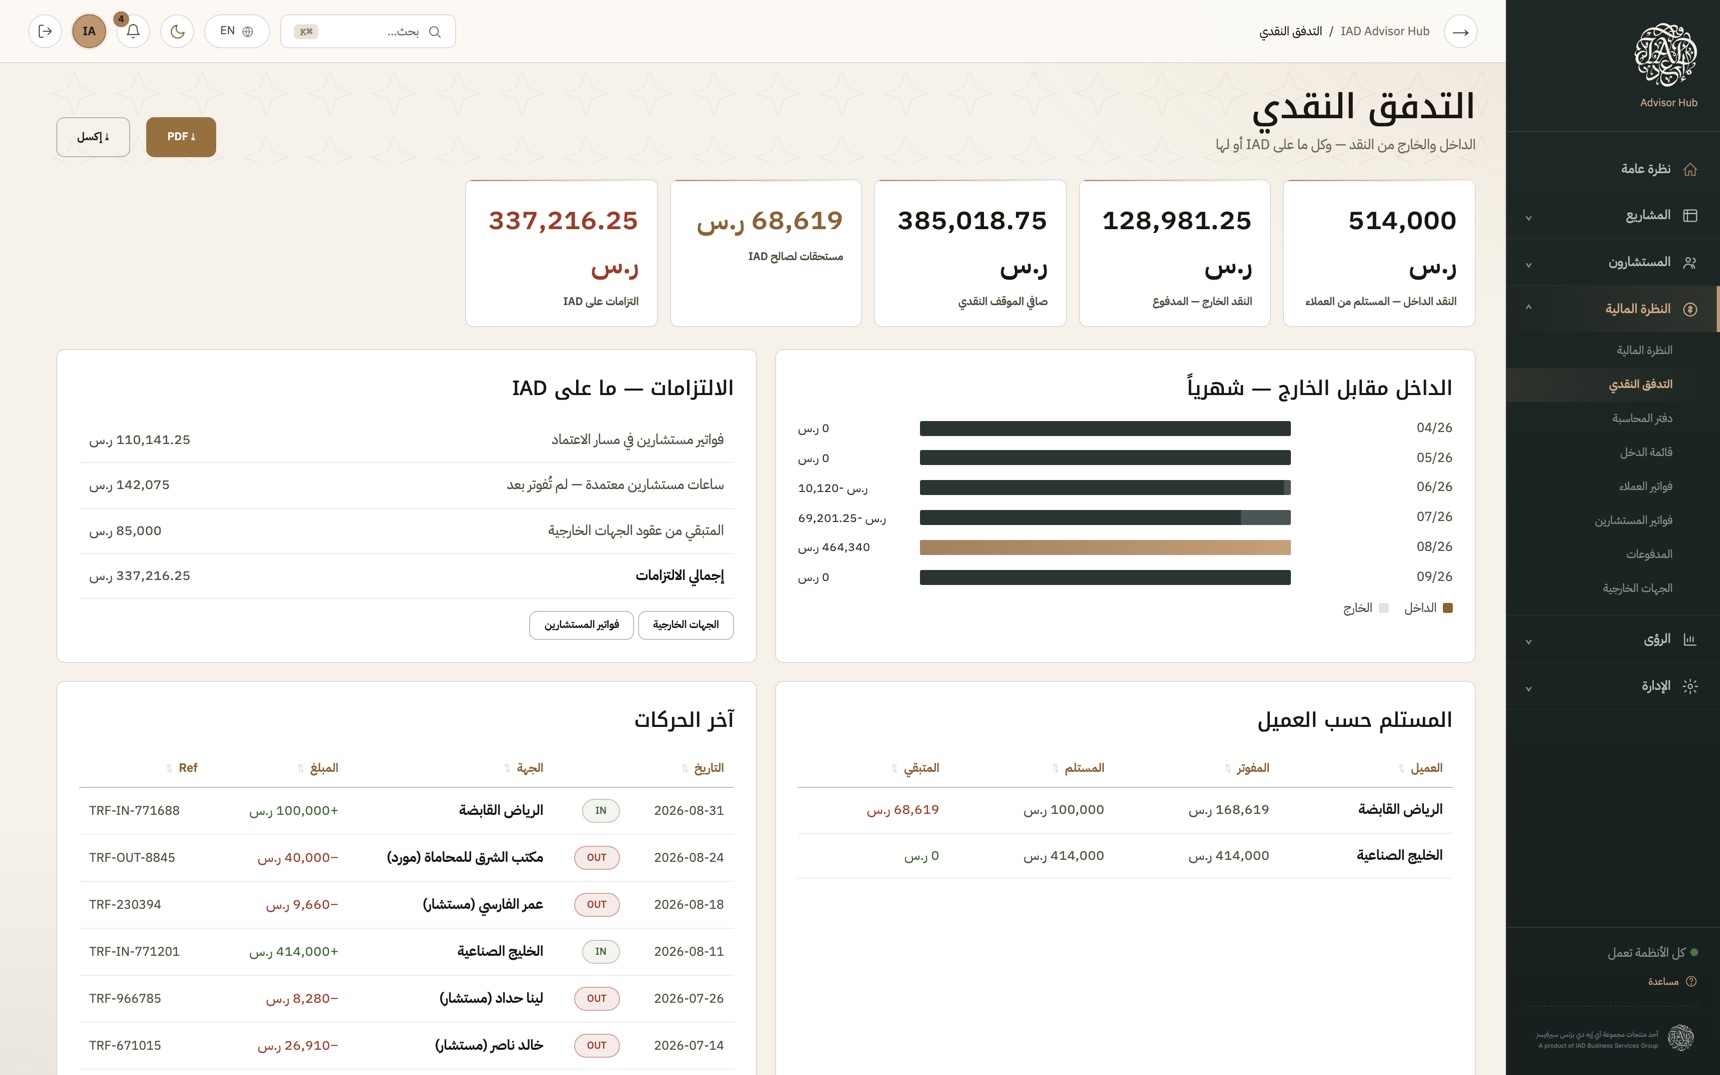The height and width of the screenshot is (1075, 1720).
Task: Click إجمالي الالتزامات total row
Action: tap(406, 576)
